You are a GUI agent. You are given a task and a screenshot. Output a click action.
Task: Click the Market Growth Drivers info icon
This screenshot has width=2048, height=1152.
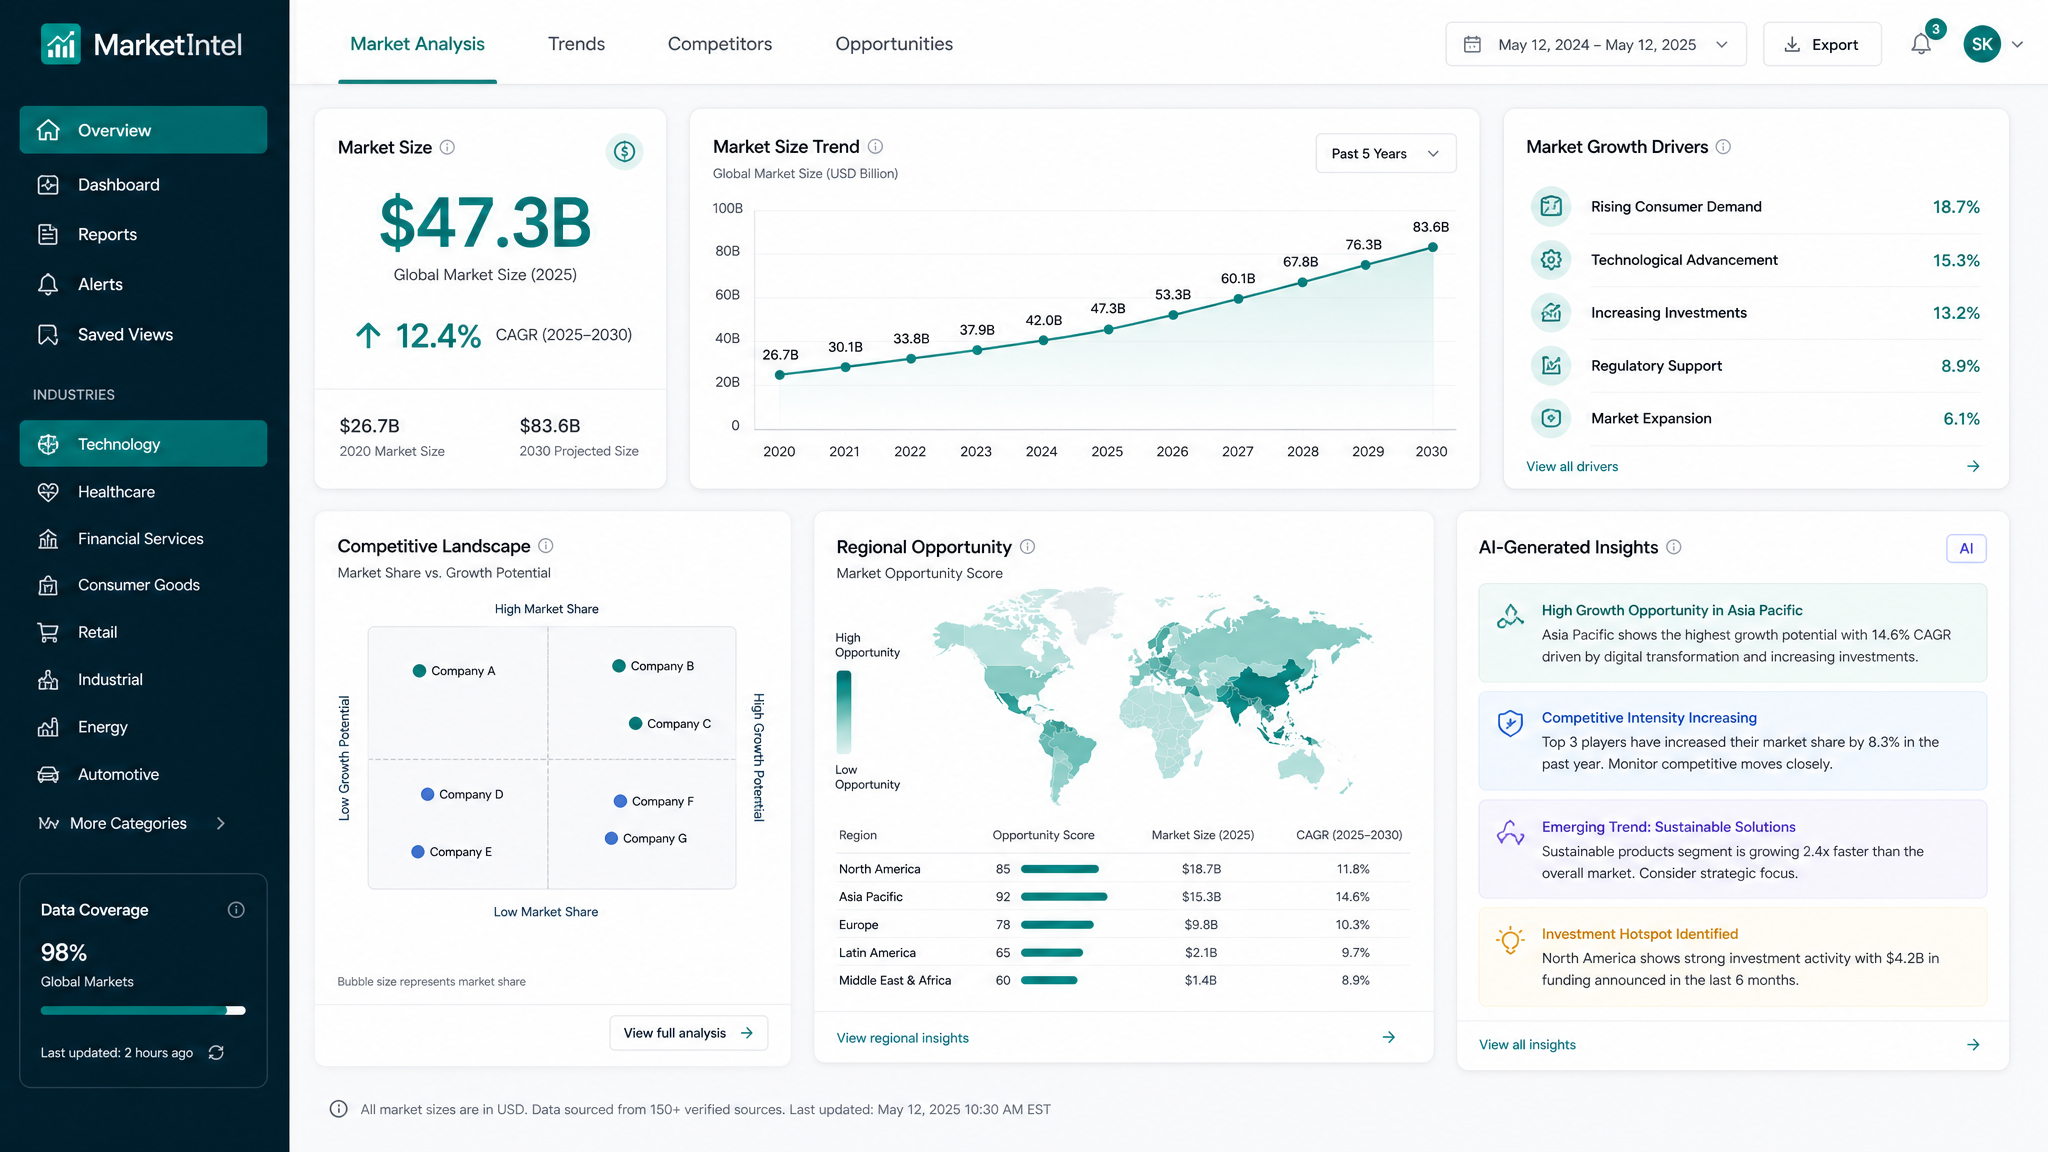tap(1723, 146)
